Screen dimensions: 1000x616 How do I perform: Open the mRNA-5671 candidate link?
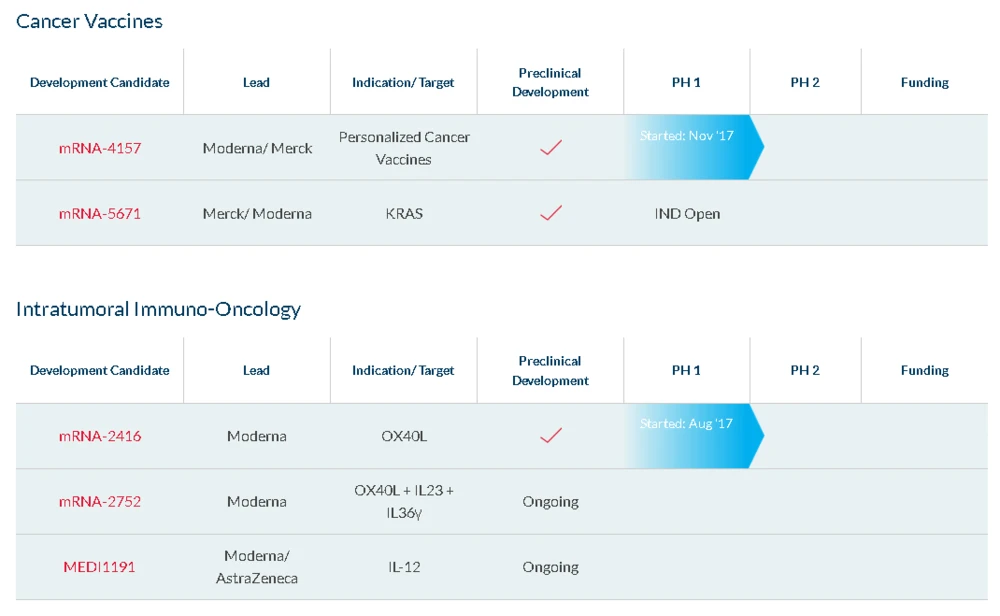(99, 213)
